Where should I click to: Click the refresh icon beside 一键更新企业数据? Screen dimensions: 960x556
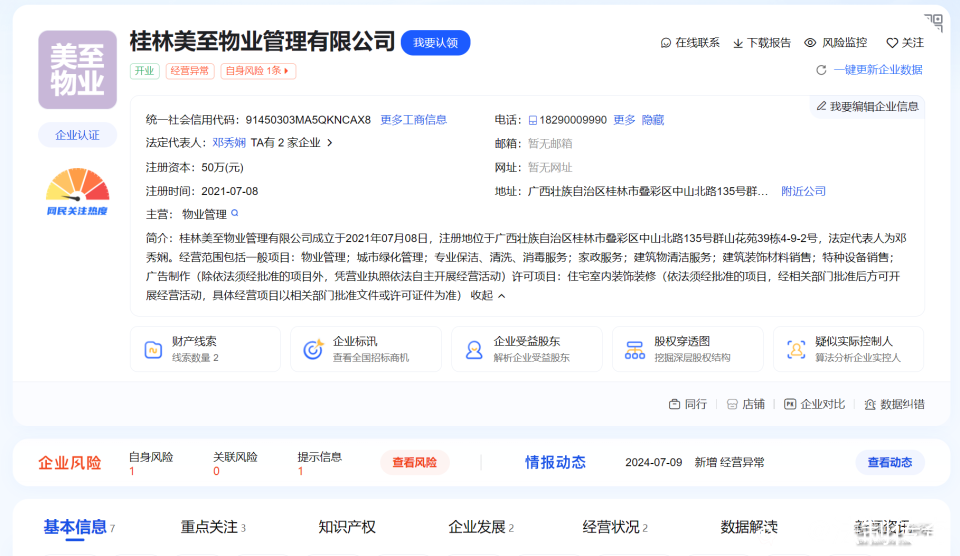tap(821, 70)
